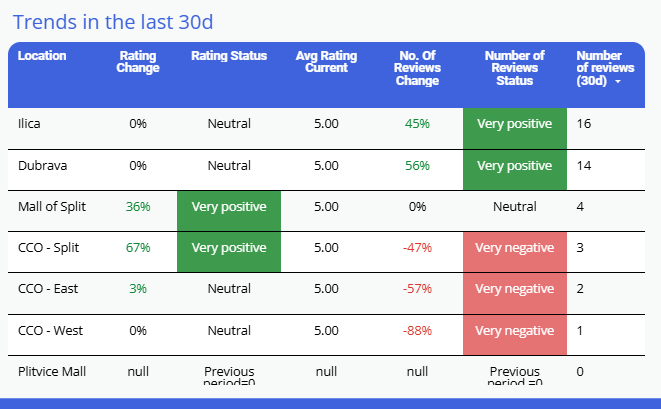Click the Avg Rating Current header

(x=326, y=62)
